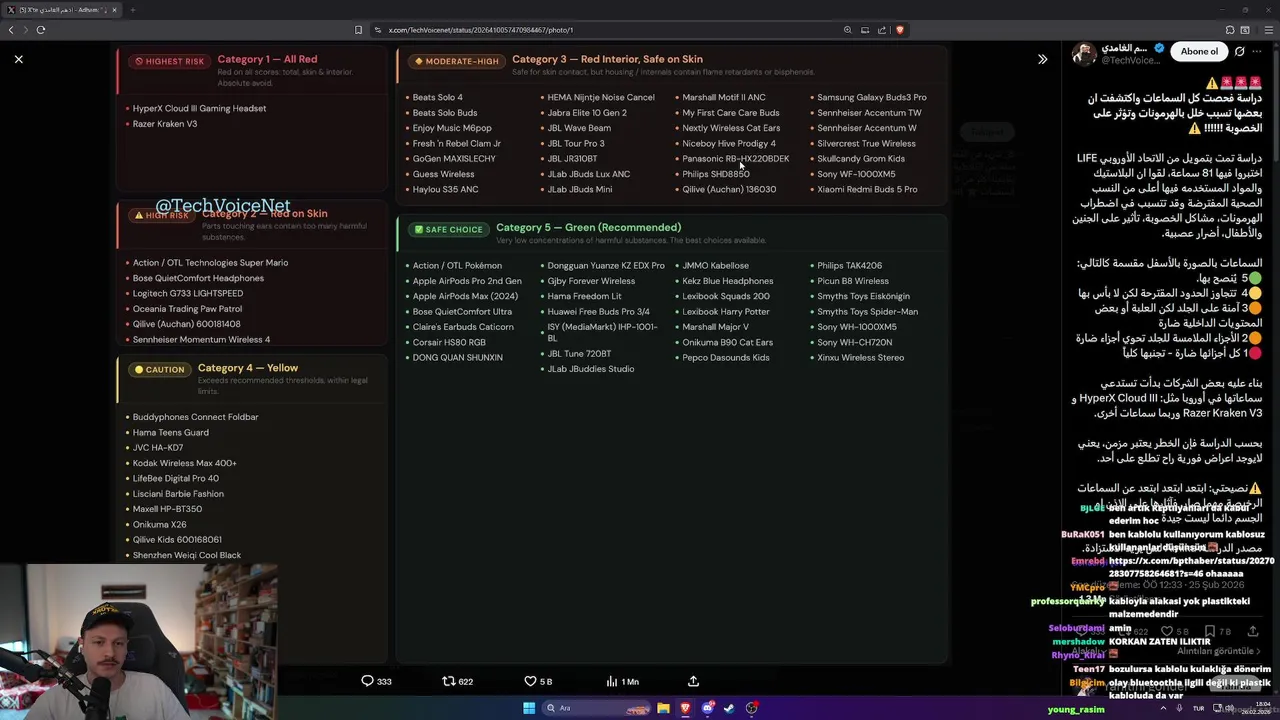Select the X browser tab
The height and width of the screenshot is (720, 1280).
click(x=60, y=10)
